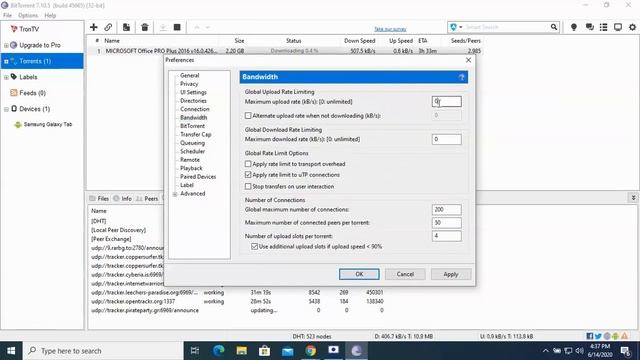Open the search provider shield dropdown

(456, 27)
